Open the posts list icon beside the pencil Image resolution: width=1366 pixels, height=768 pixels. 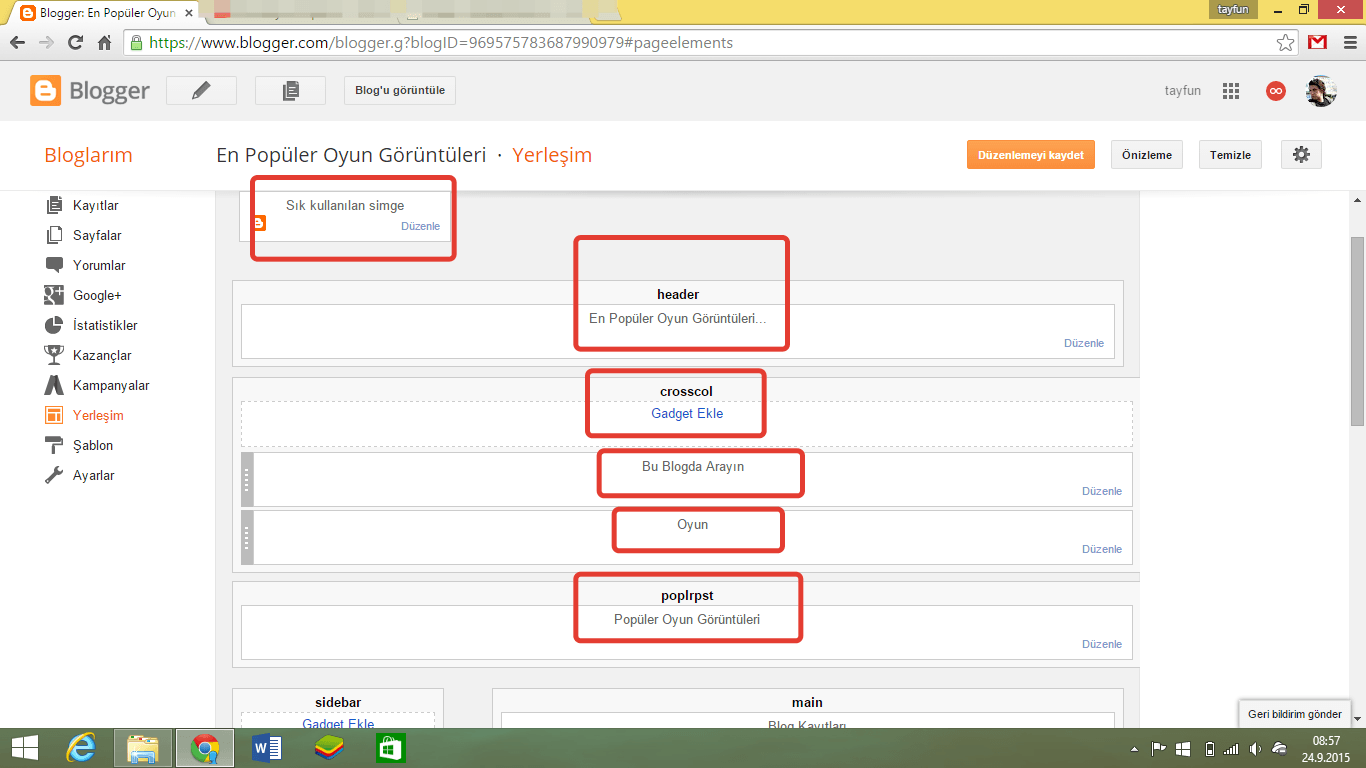290,91
